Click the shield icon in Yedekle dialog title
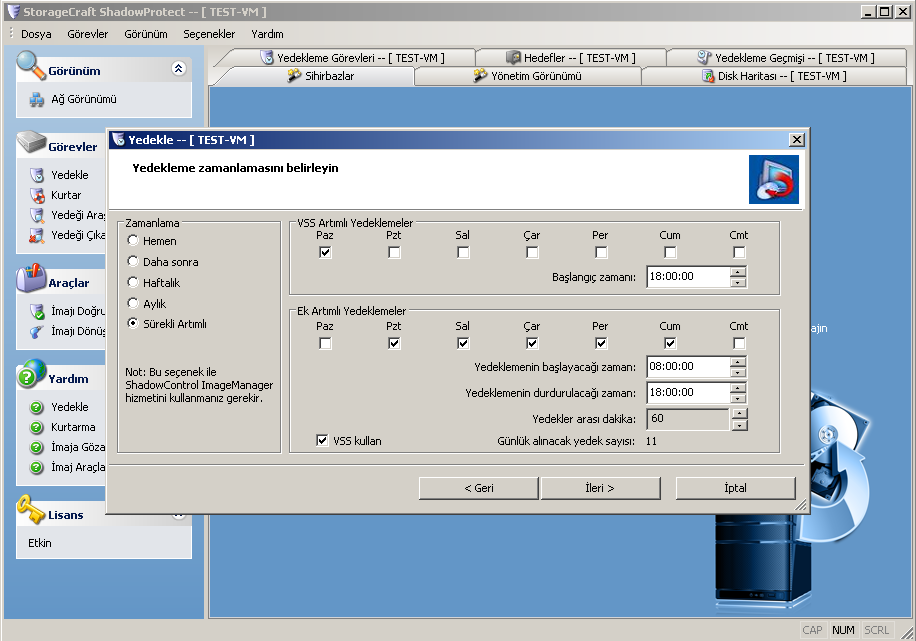This screenshot has width=916, height=641. point(119,140)
